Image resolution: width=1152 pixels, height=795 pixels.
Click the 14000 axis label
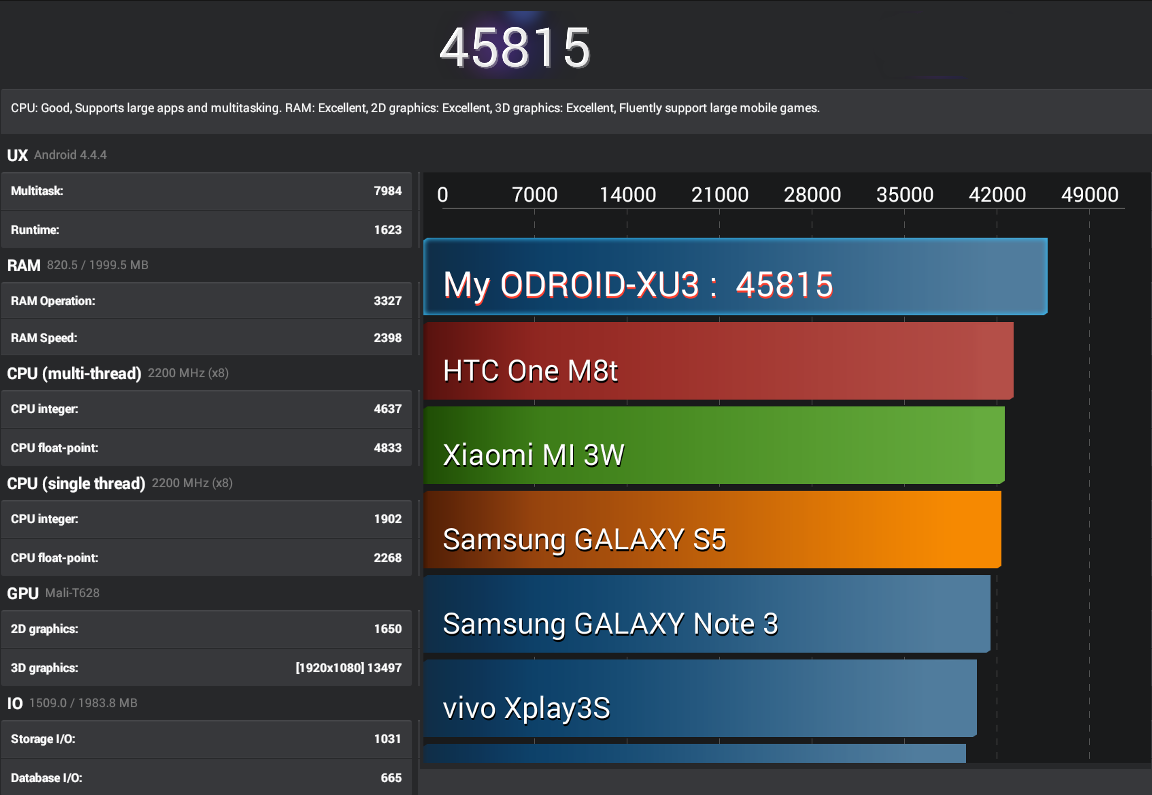click(x=627, y=195)
